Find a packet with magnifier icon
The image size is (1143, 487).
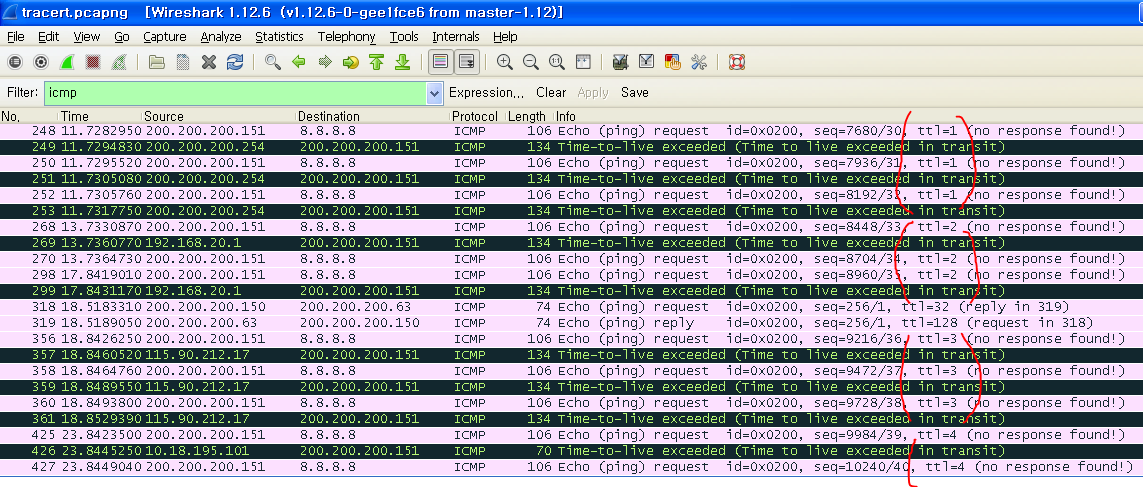[273, 63]
